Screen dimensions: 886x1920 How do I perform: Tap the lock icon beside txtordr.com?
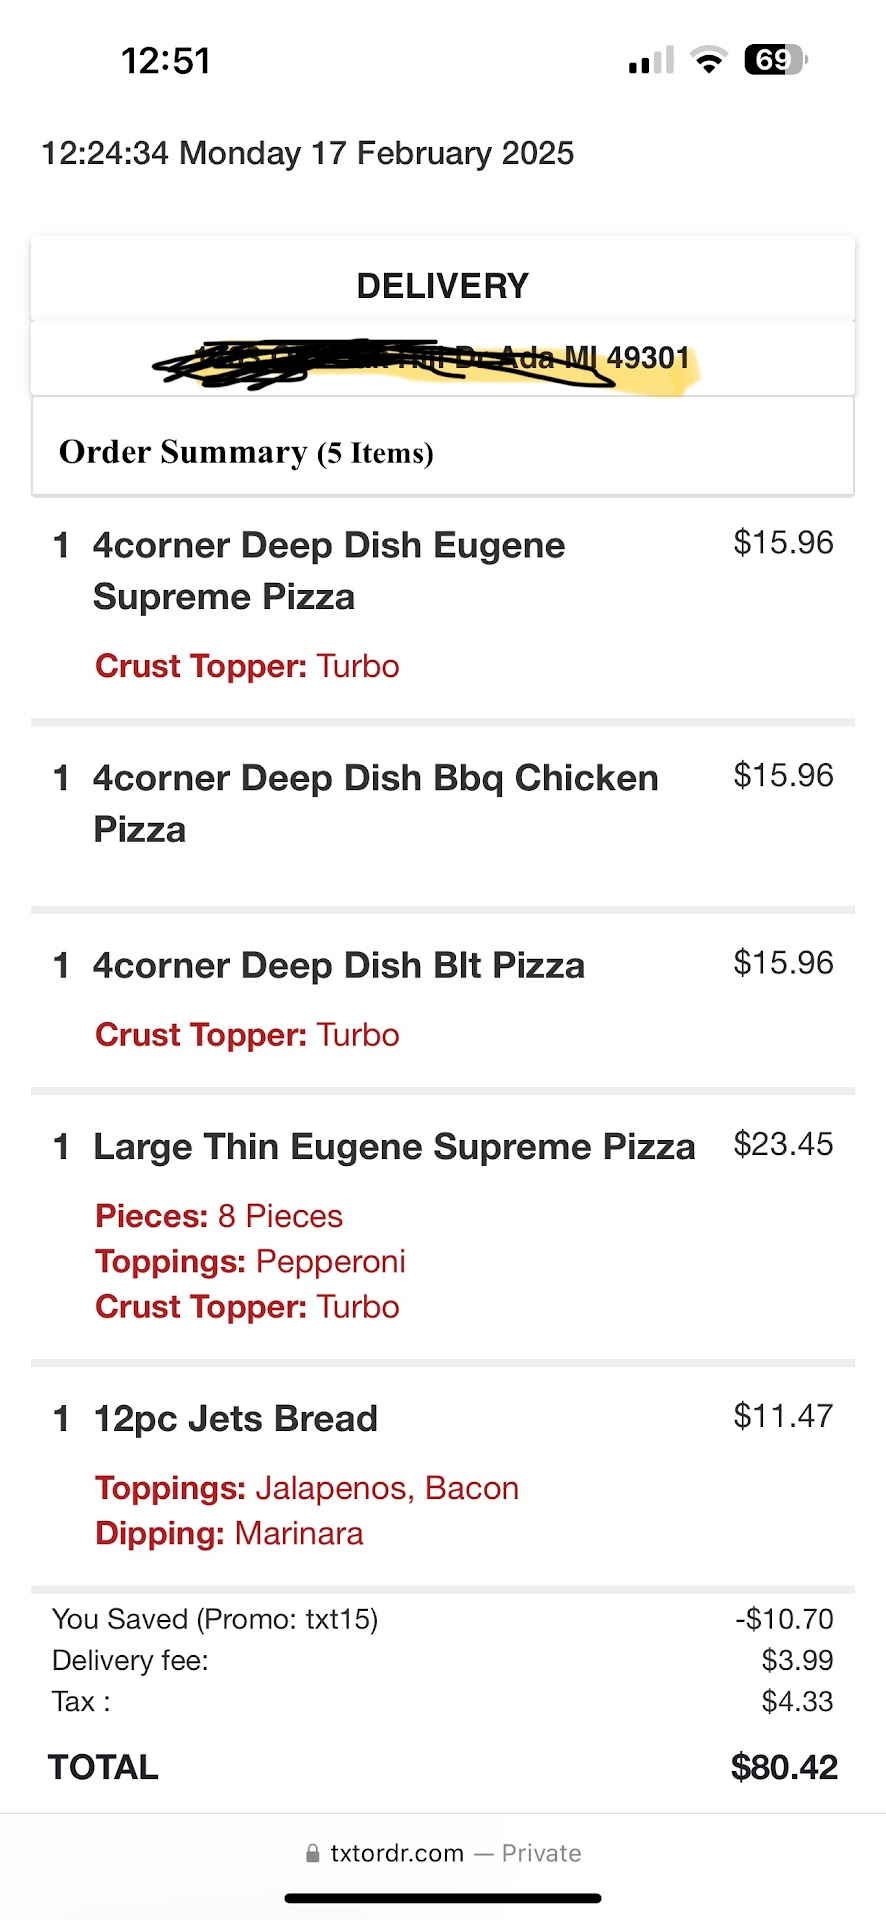coord(313,1853)
